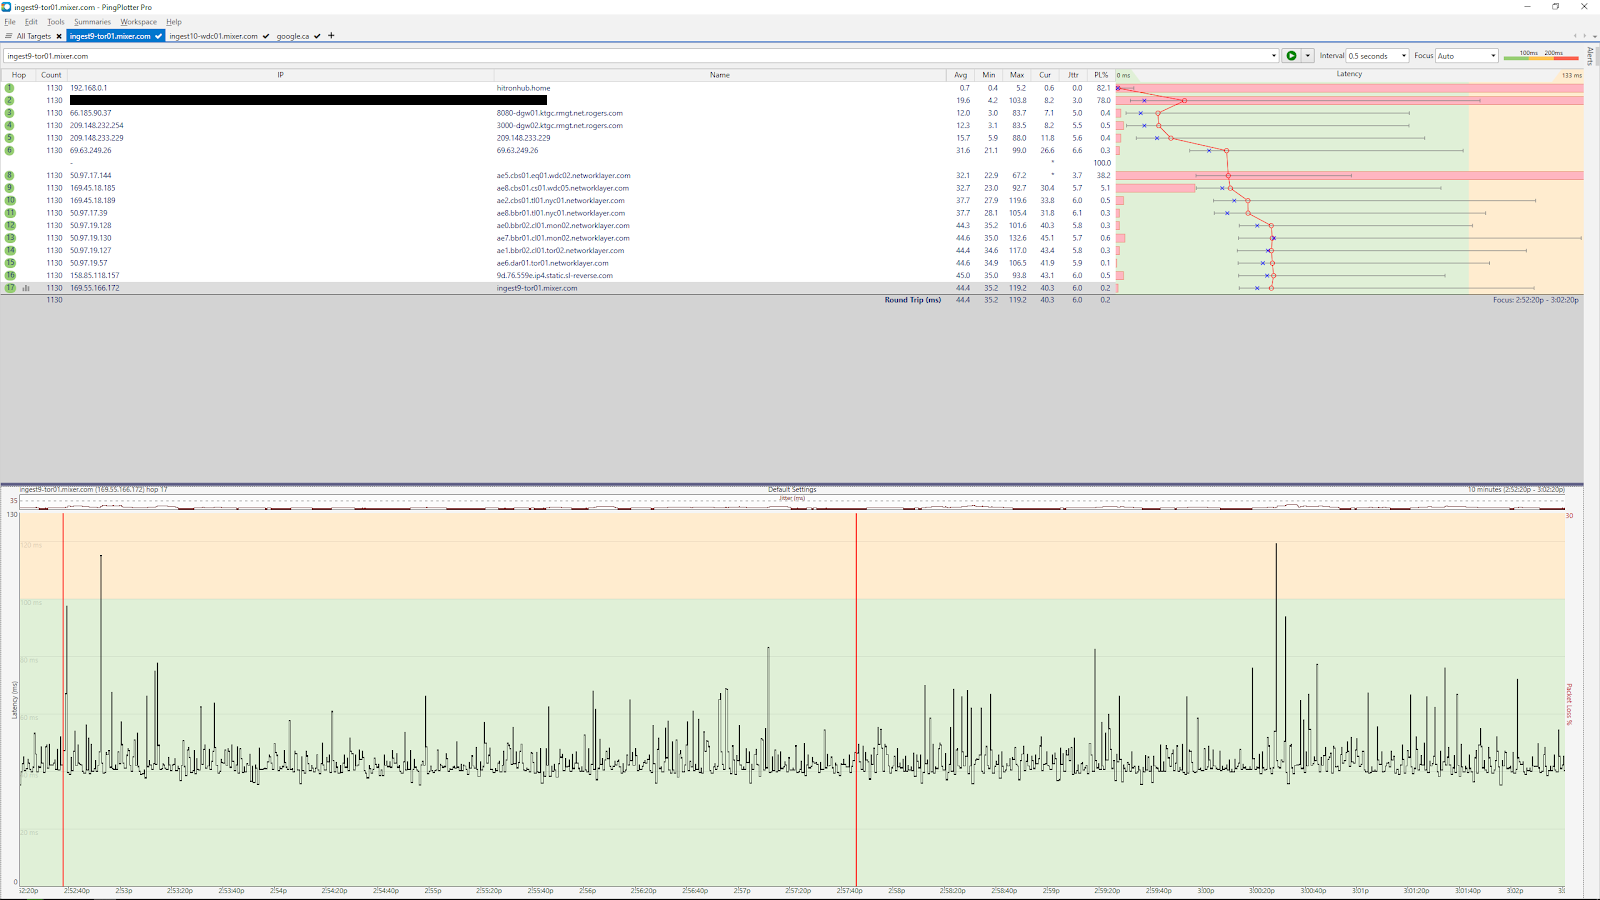Select hop 10 green status icon
This screenshot has width=1600, height=900.
click(x=10, y=200)
